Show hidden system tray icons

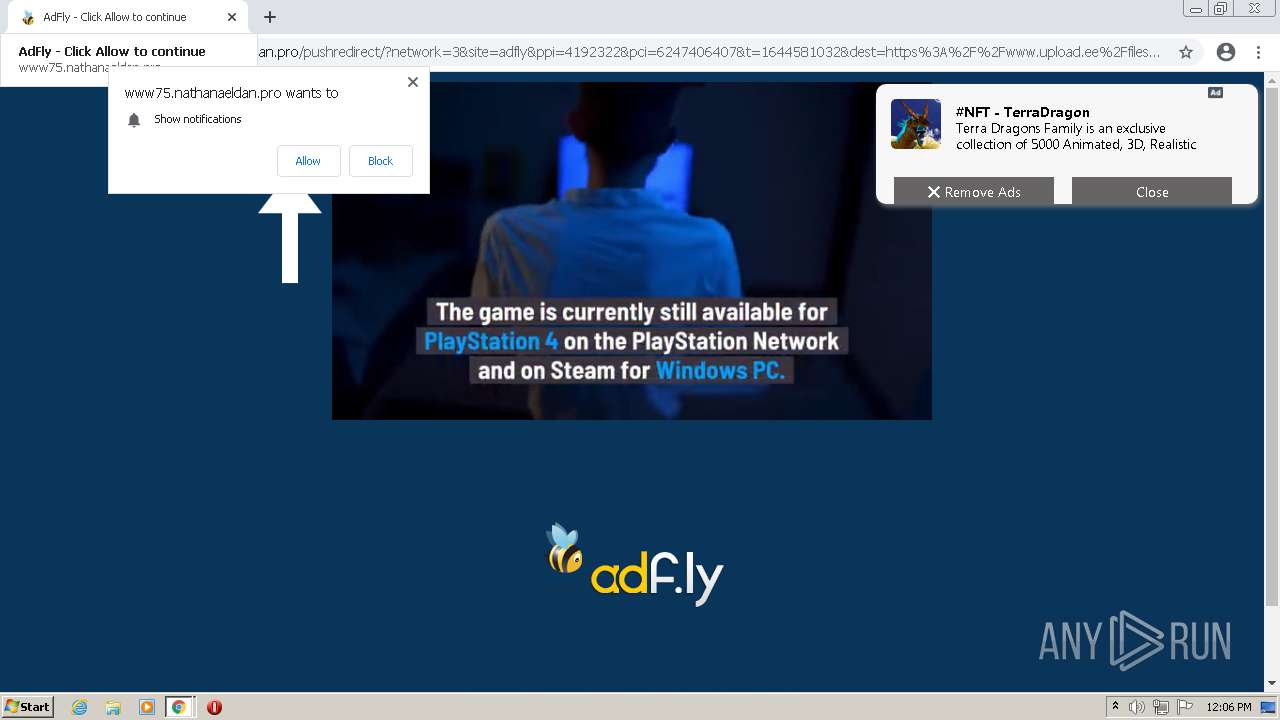pos(1115,707)
